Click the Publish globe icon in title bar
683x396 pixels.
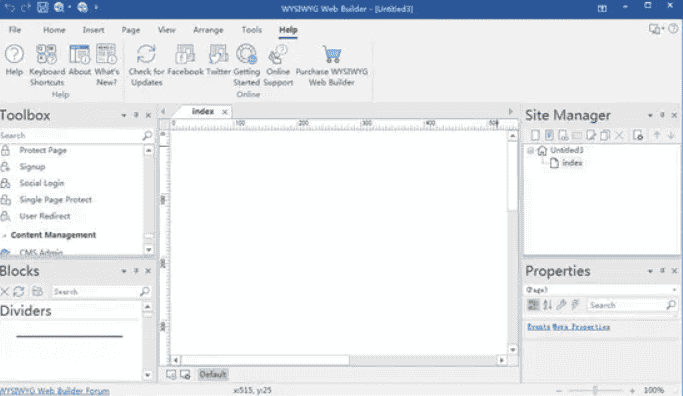click(x=82, y=7)
